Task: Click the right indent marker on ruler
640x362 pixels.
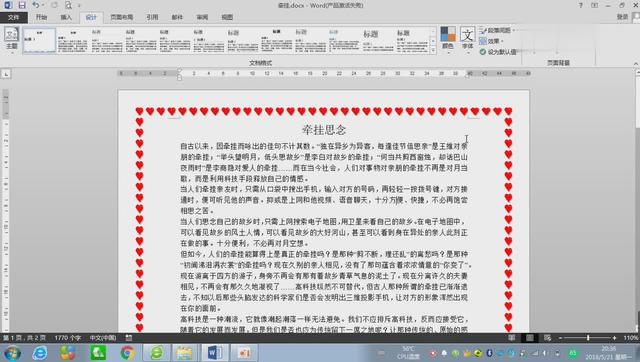Action: click(x=468, y=76)
